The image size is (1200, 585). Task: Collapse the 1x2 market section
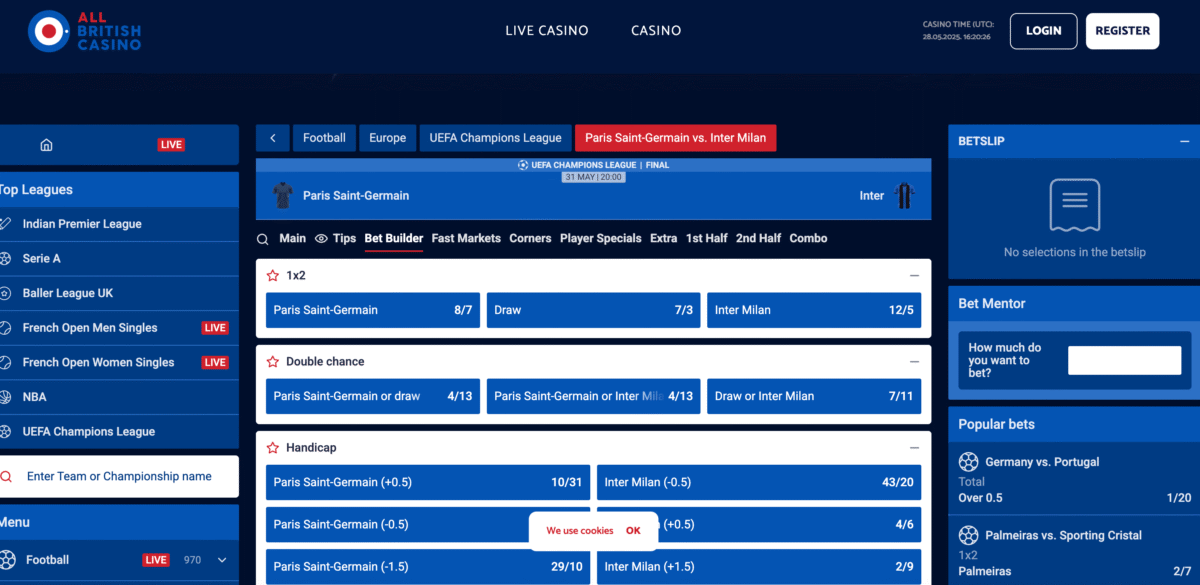(x=914, y=275)
